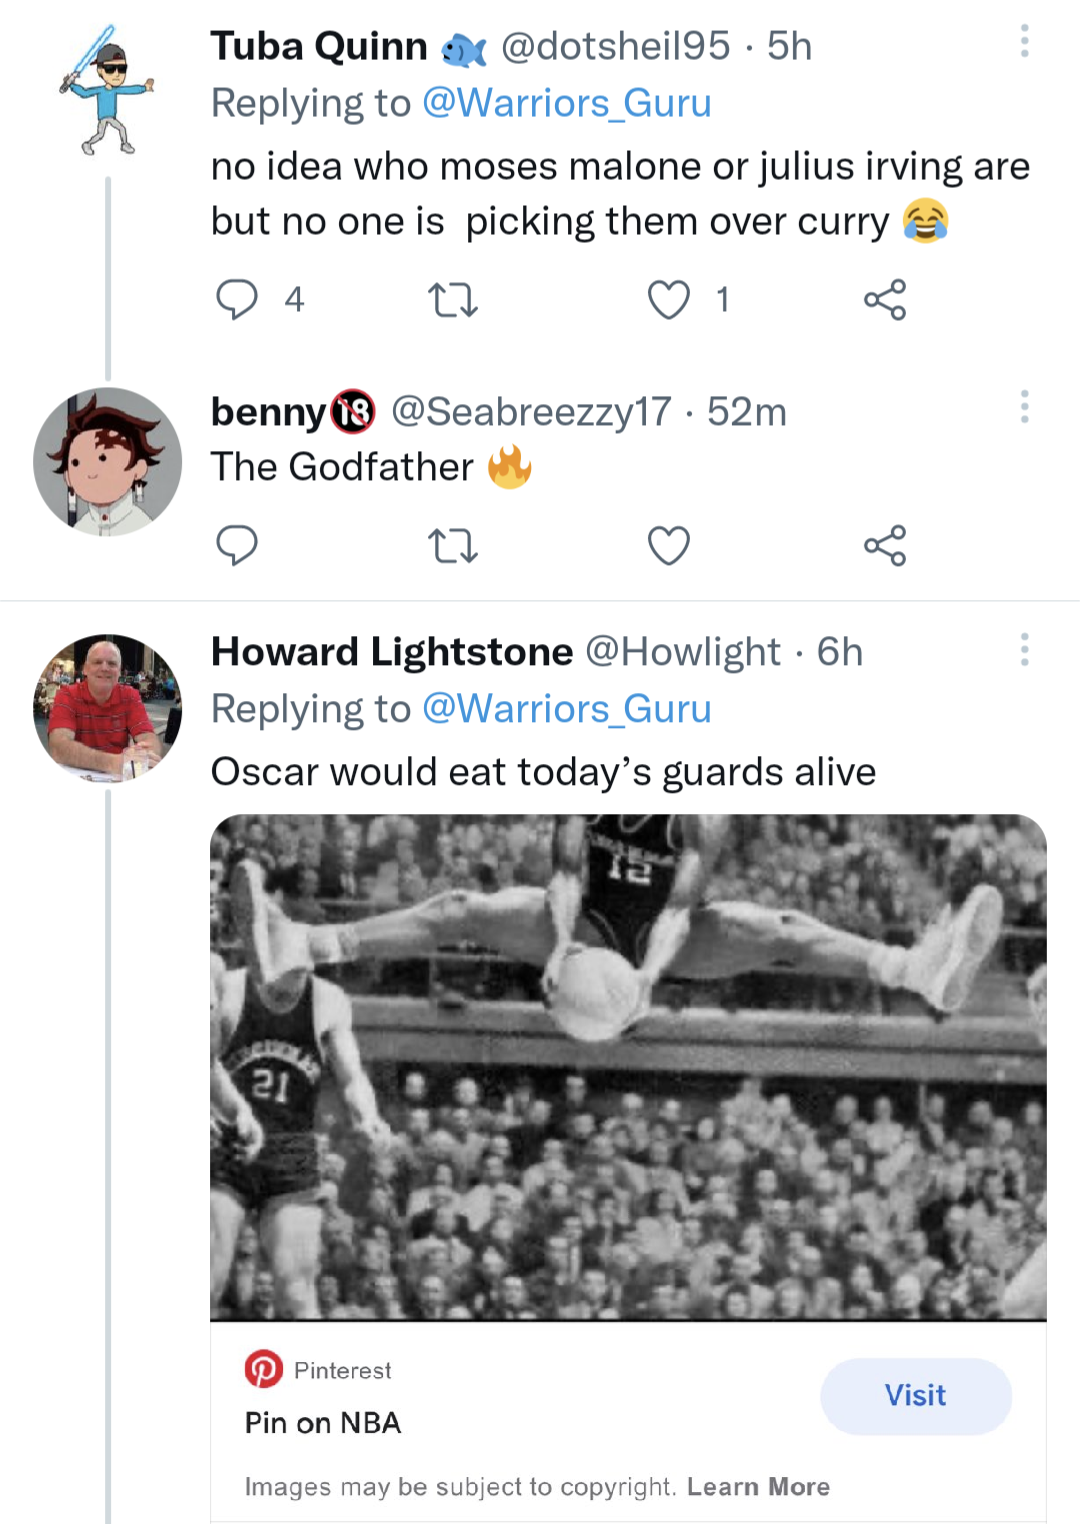Reply to benny's Godfather tweet
The image size is (1080, 1524).
point(237,545)
